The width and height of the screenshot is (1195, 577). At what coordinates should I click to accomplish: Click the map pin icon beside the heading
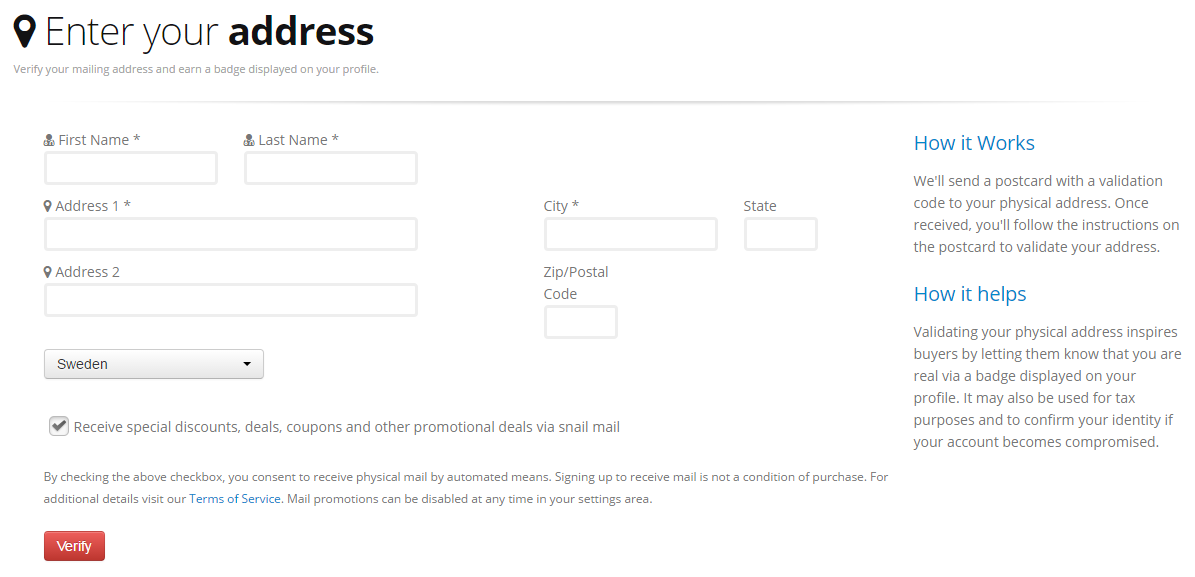(x=25, y=32)
